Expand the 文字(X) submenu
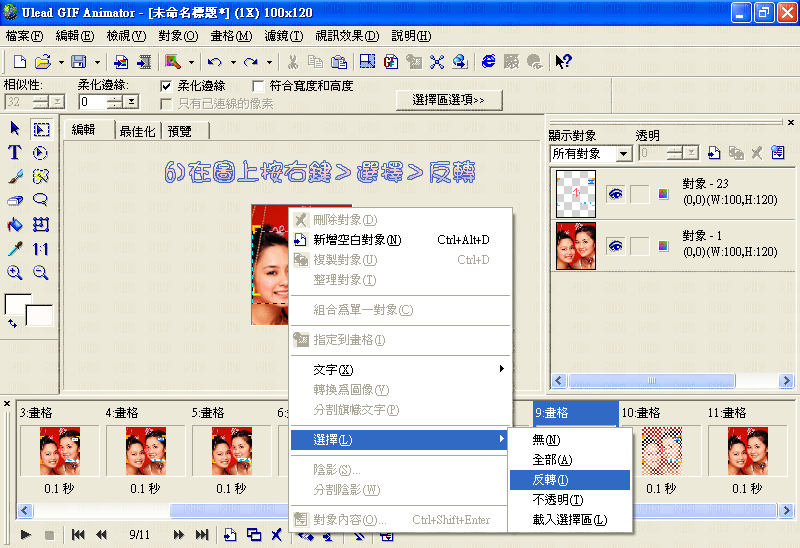Screen dimensions: 800x548 click(x=401, y=369)
